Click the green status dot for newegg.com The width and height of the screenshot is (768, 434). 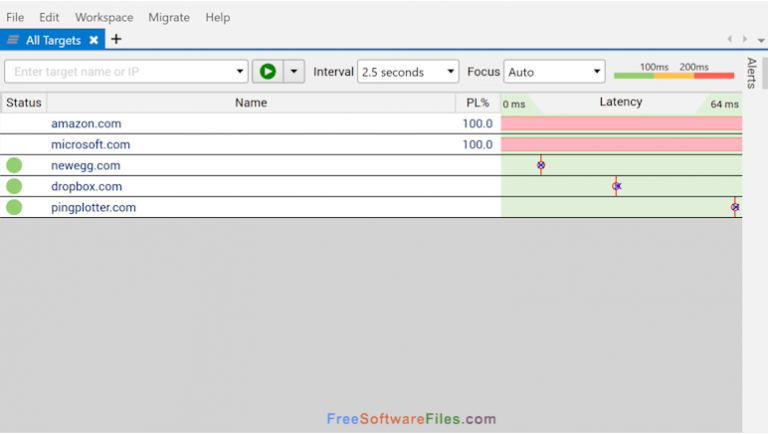(x=14, y=166)
